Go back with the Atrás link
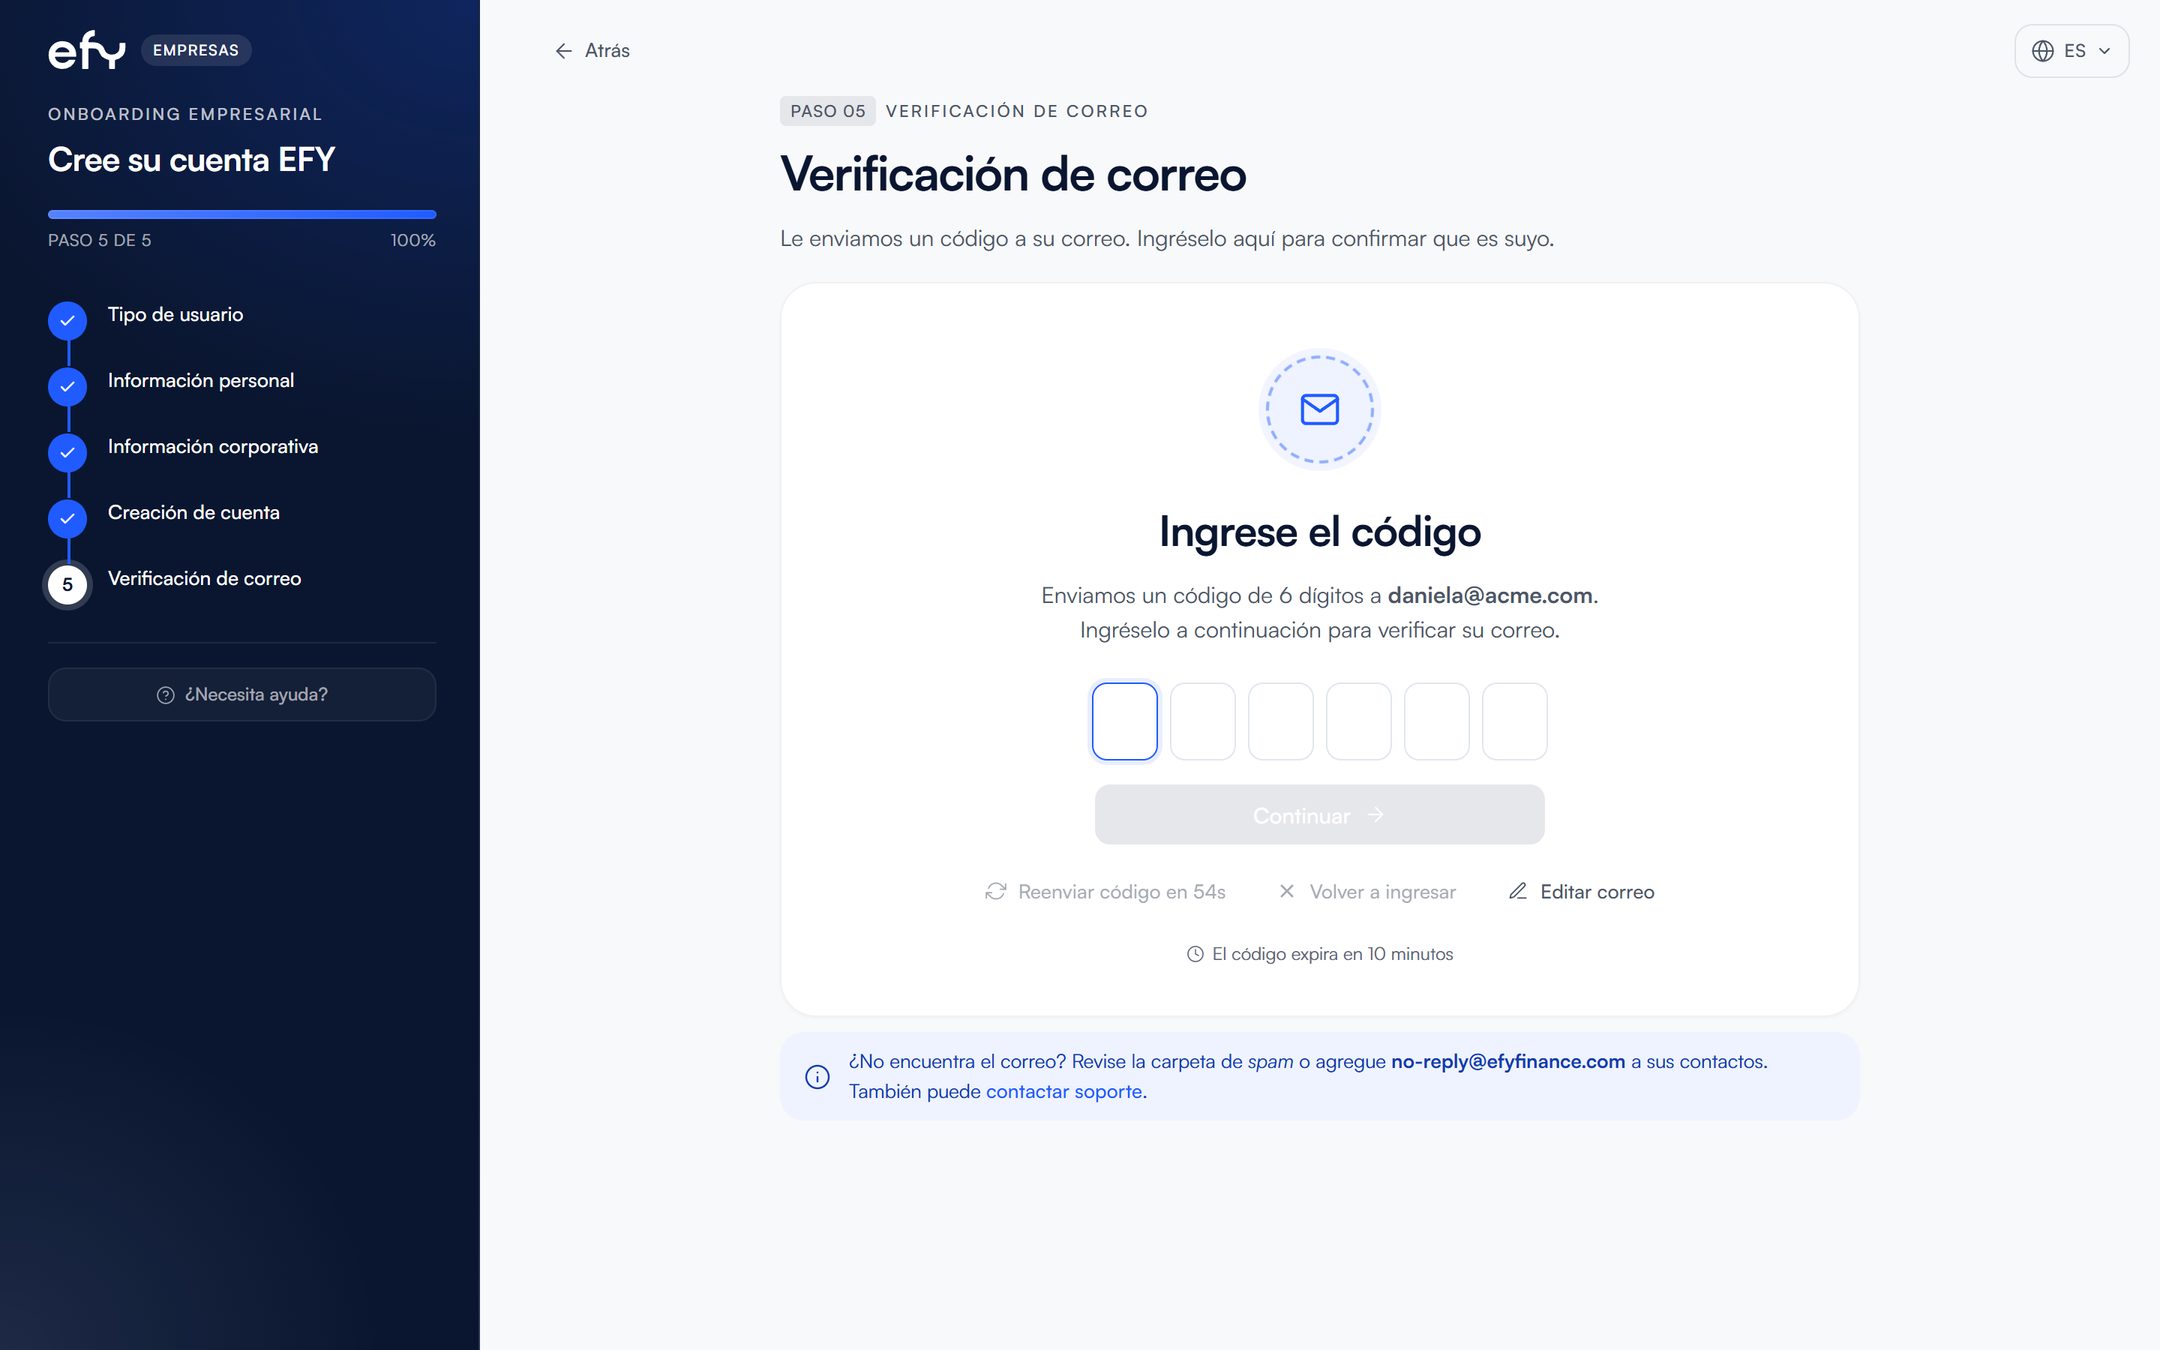 tap(592, 51)
